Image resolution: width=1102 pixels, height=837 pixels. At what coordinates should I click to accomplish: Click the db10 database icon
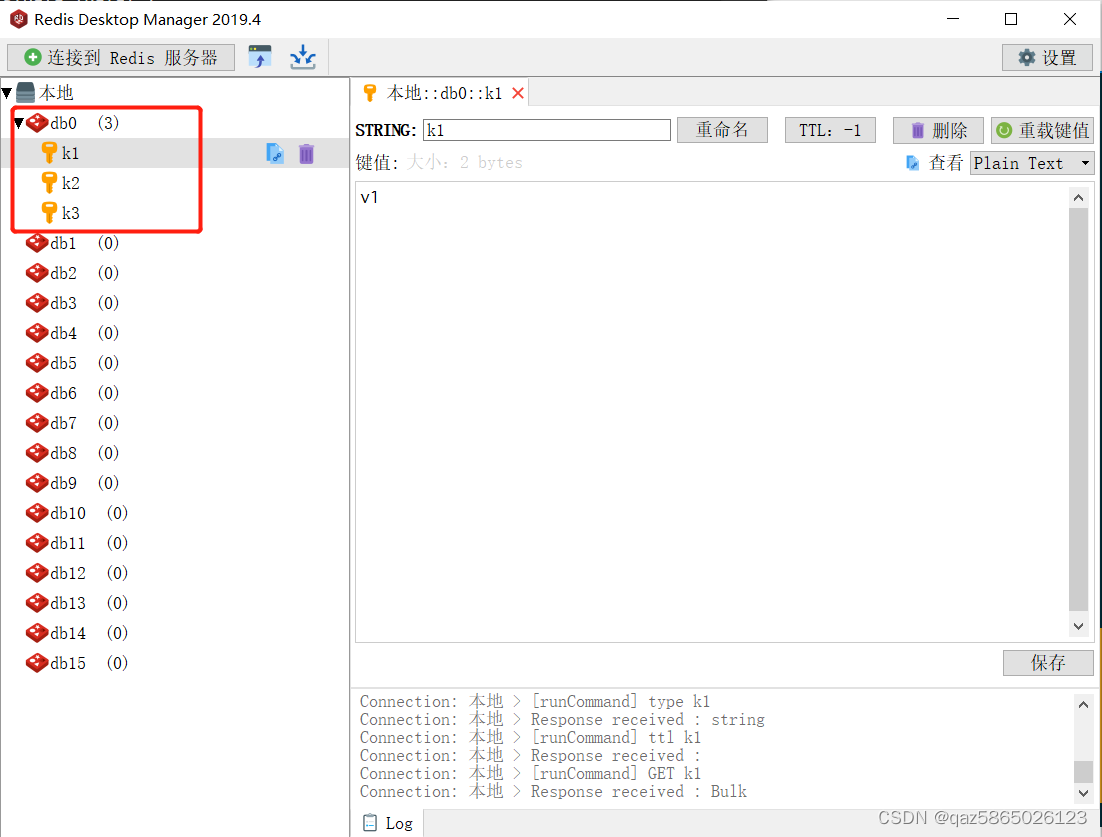37,514
